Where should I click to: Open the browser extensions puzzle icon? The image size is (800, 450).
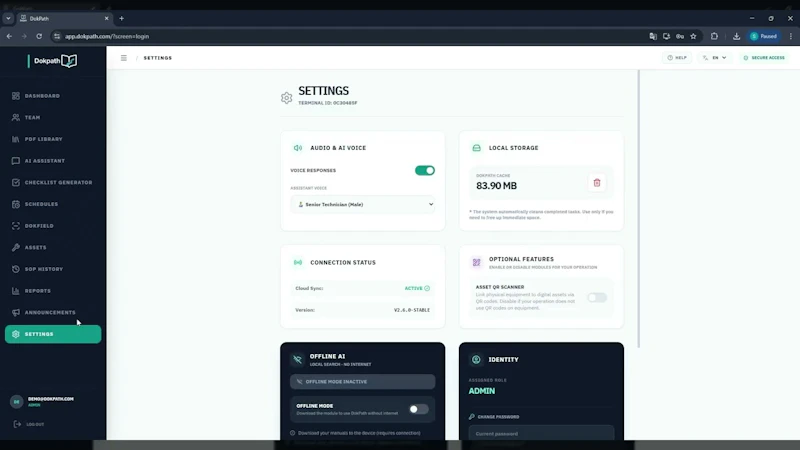tap(714, 36)
